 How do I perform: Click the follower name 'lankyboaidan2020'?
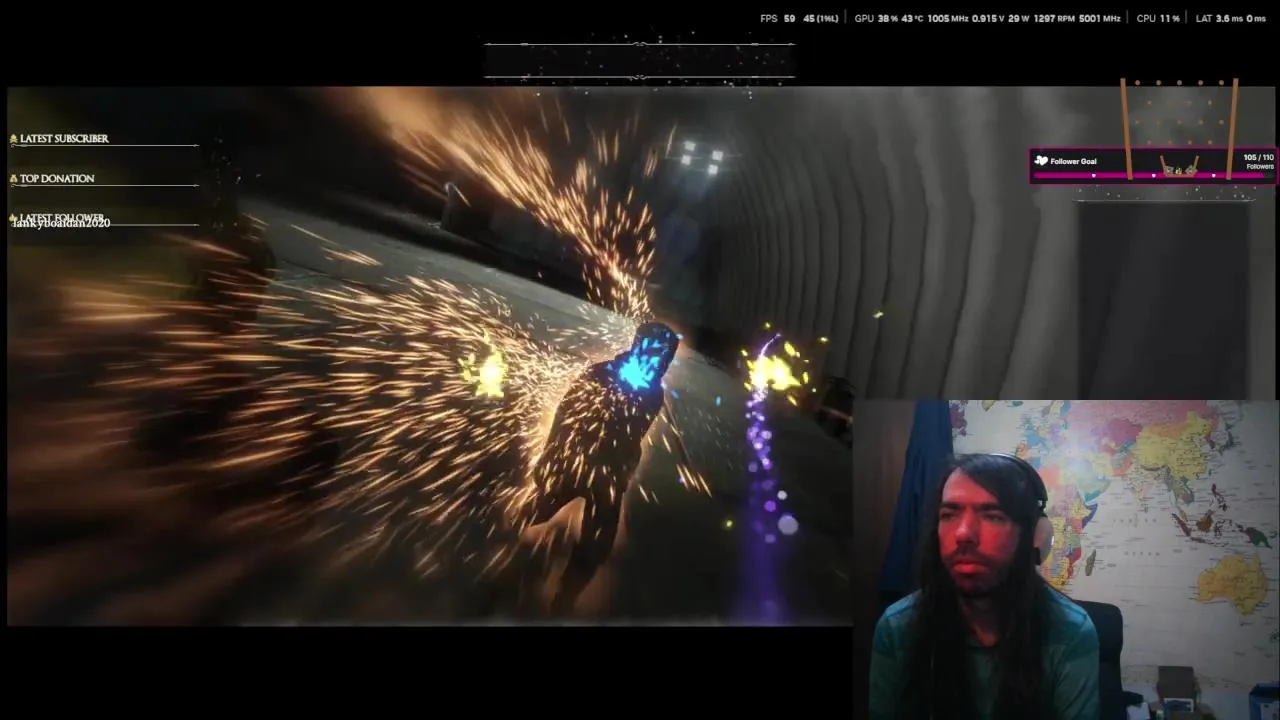click(x=61, y=223)
